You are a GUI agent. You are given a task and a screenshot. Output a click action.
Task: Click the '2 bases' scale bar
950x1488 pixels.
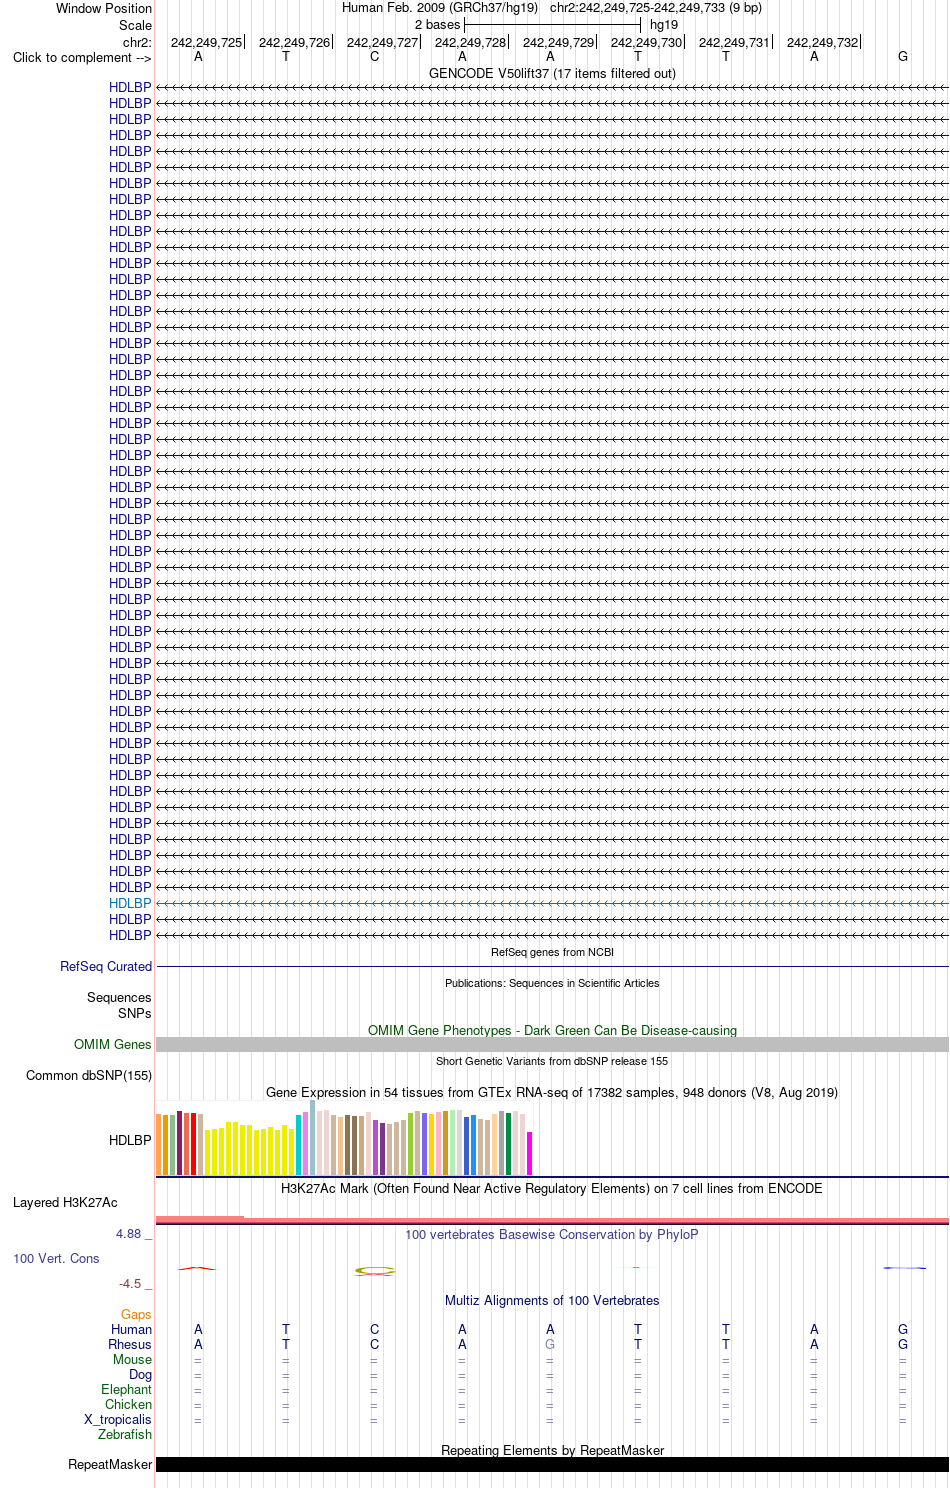(552, 24)
